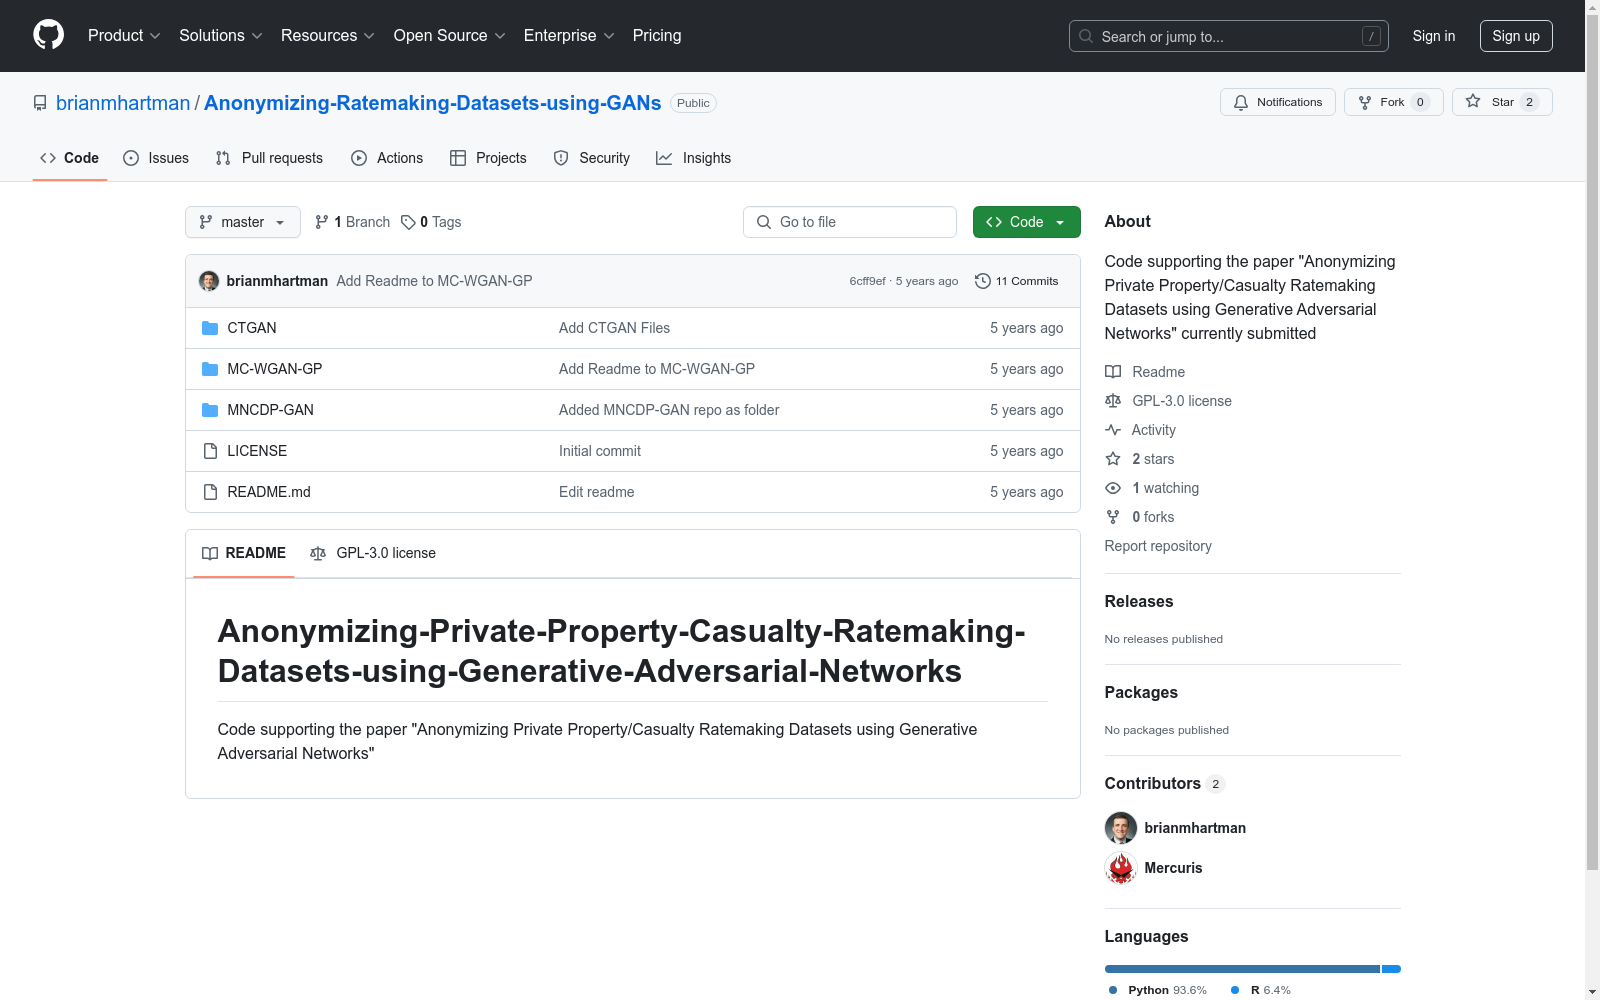Image resolution: width=1600 pixels, height=1000 pixels.
Task: Expand the Resources menu
Action: pos(327,36)
